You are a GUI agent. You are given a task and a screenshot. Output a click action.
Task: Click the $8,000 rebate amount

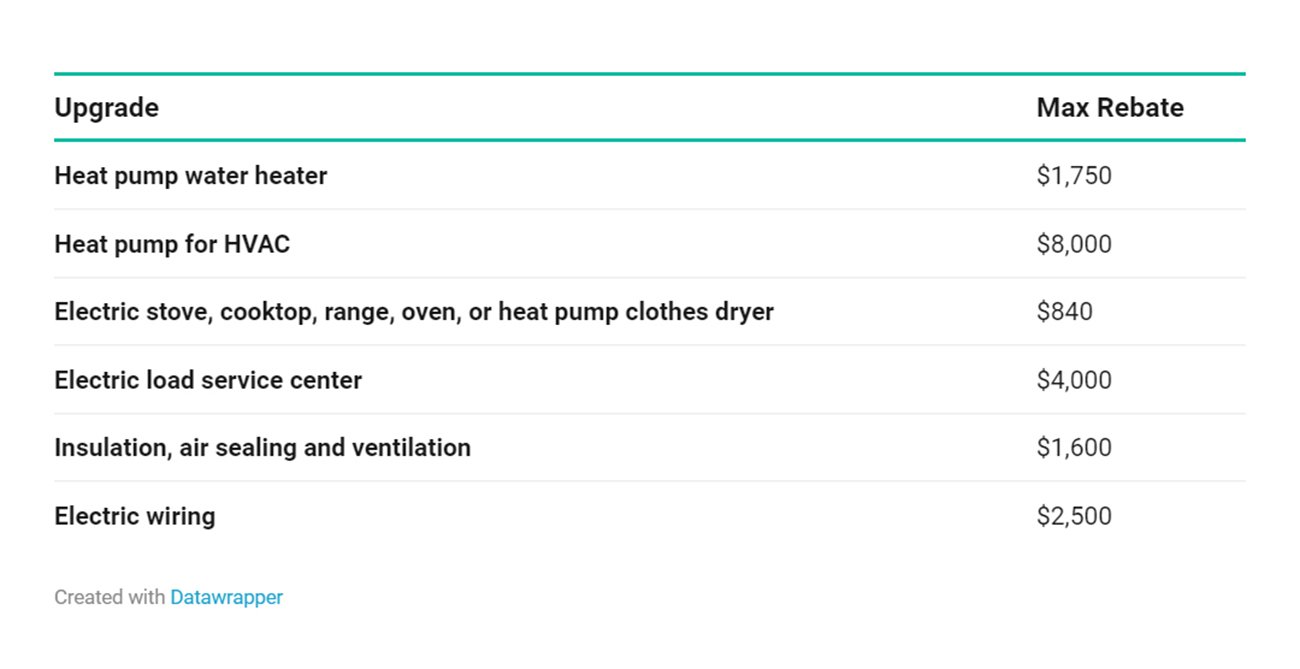(x=1073, y=244)
